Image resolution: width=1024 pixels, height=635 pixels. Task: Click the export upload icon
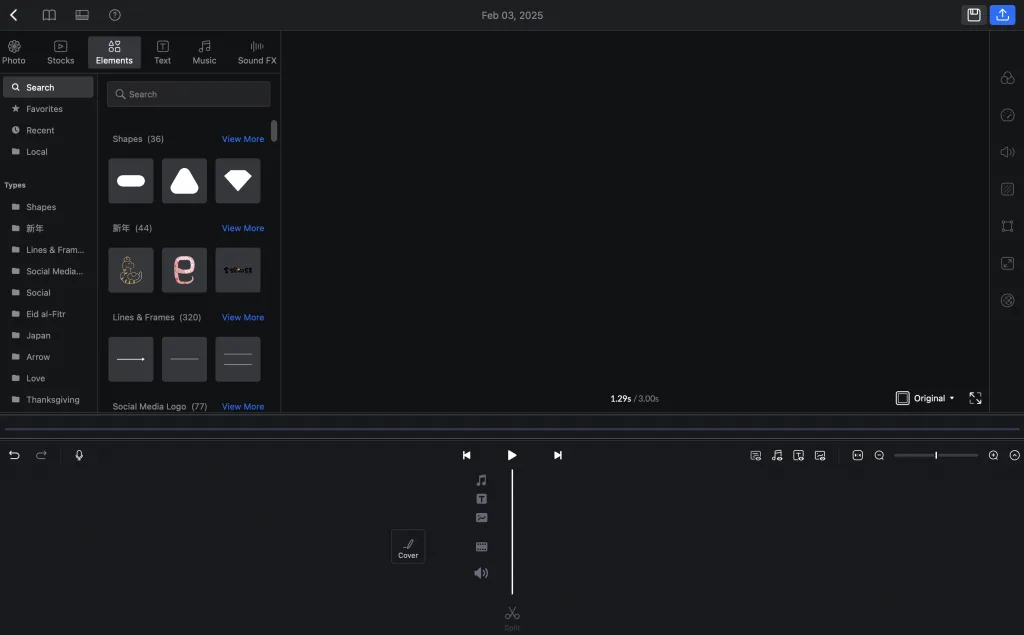tap(1001, 15)
